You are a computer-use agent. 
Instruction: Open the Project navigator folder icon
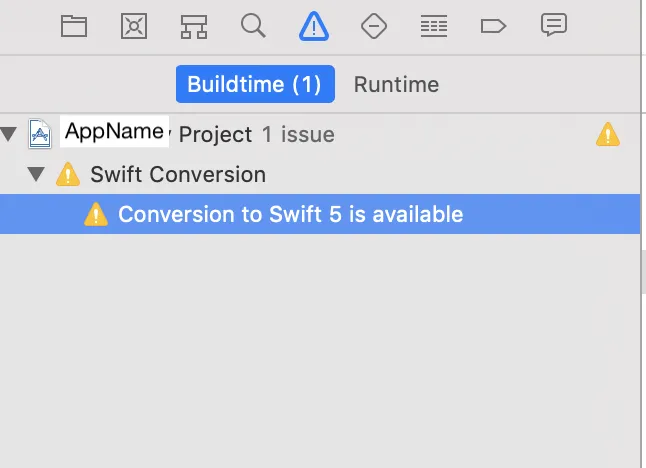coord(74,26)
